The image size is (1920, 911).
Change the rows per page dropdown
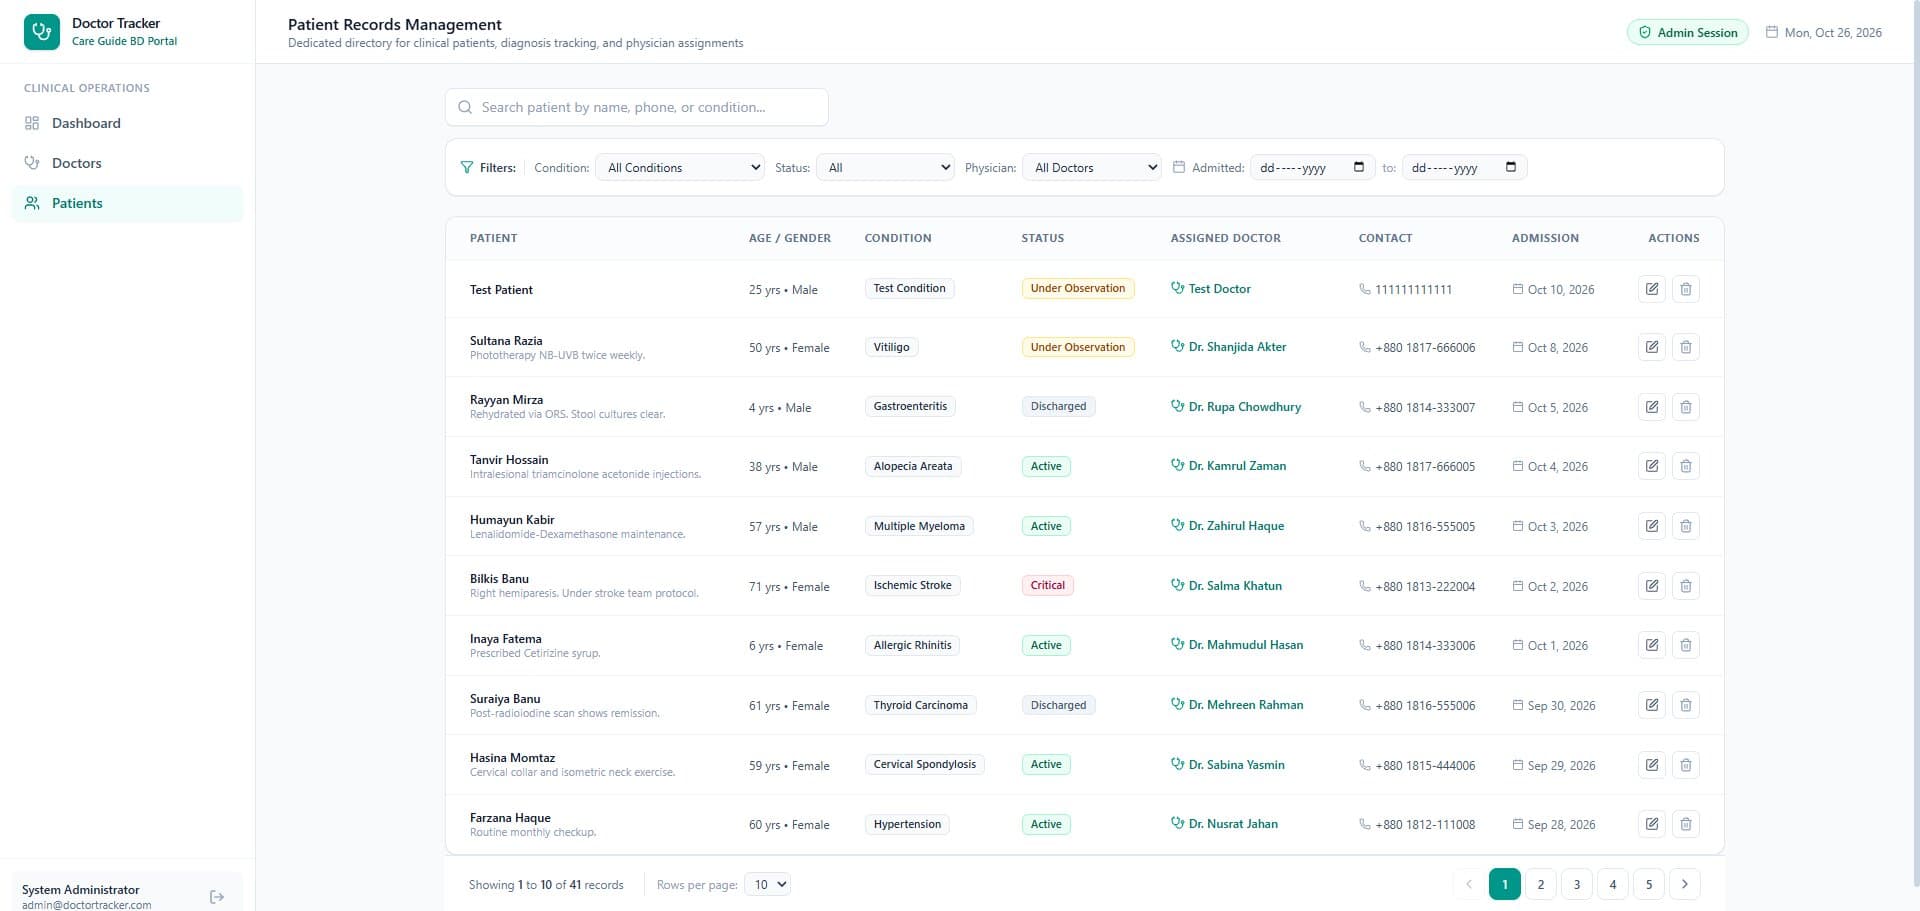click(767, 884)
